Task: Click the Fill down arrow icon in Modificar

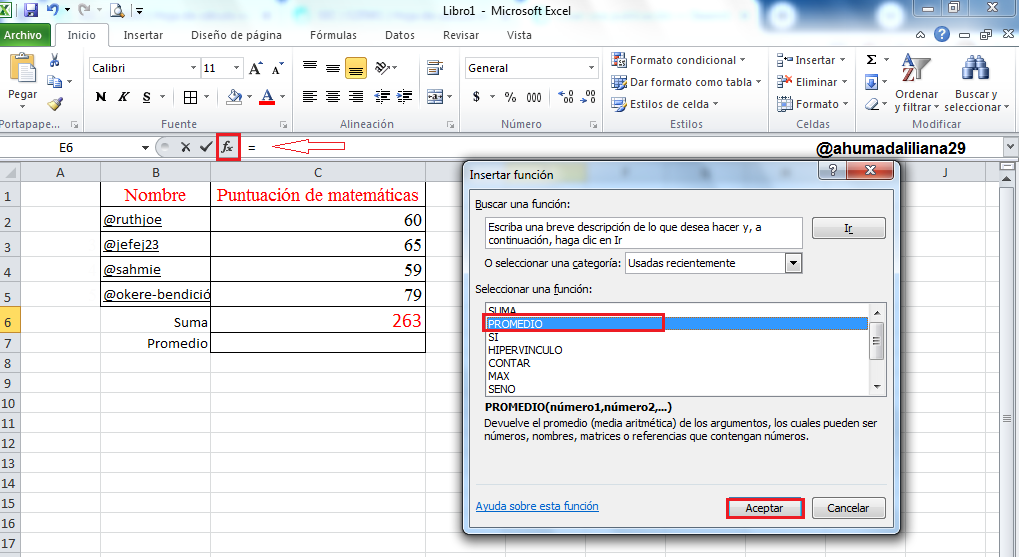Action: pos(871,82)
